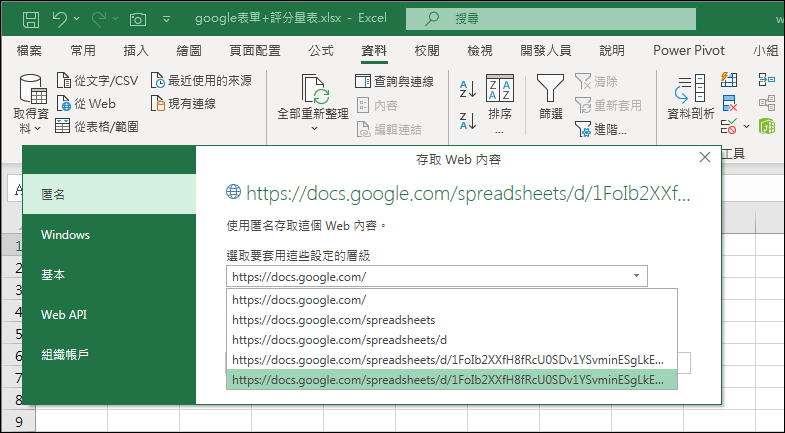This screenshot has width=785, height=433.
Task: Expand the 全部重新整理 dropdown arrow
Action: 314,129
